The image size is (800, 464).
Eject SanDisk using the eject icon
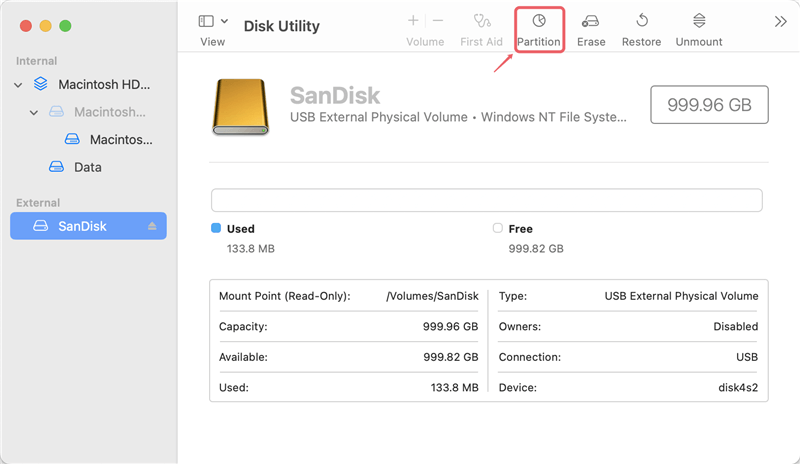152,226
